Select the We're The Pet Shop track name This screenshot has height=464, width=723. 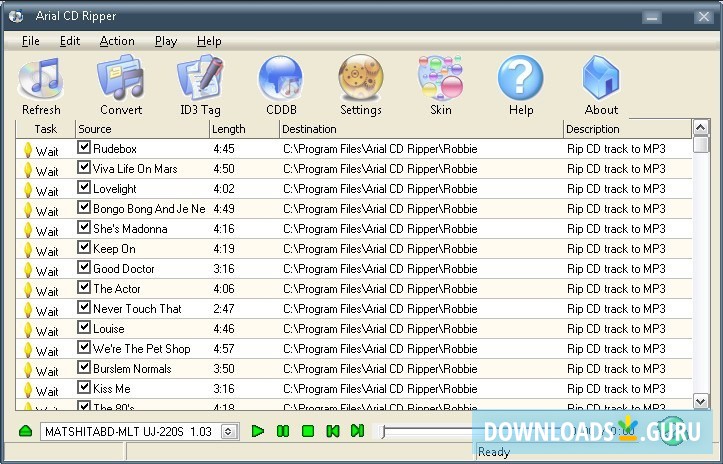point(142,349)
